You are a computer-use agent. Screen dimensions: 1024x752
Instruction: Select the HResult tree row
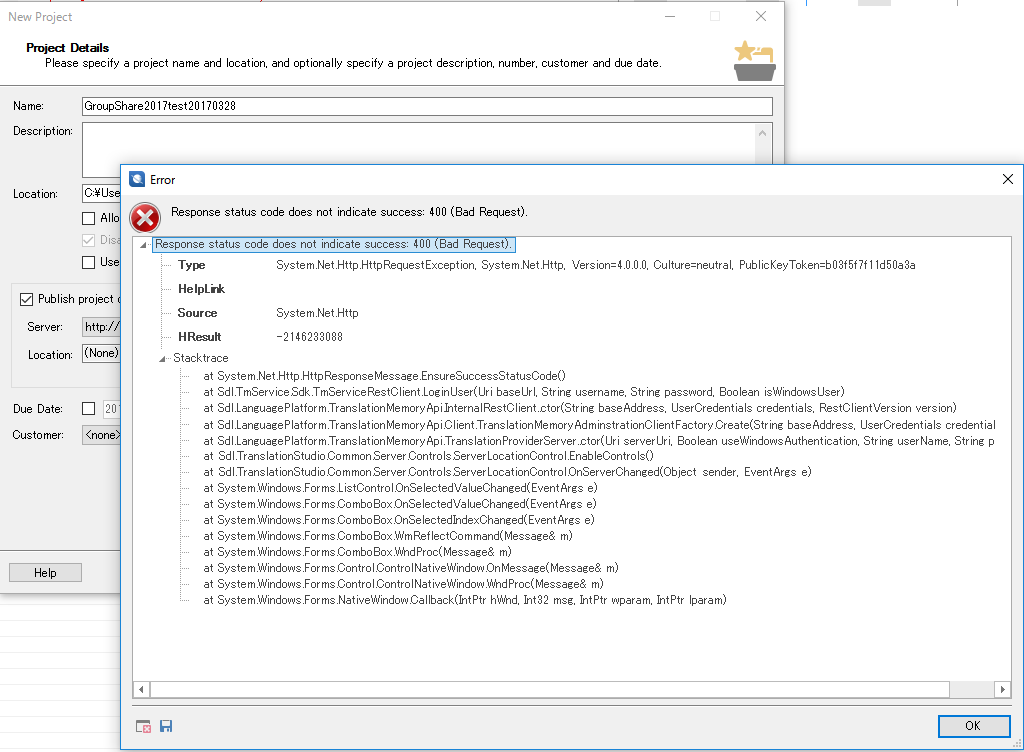199,337
